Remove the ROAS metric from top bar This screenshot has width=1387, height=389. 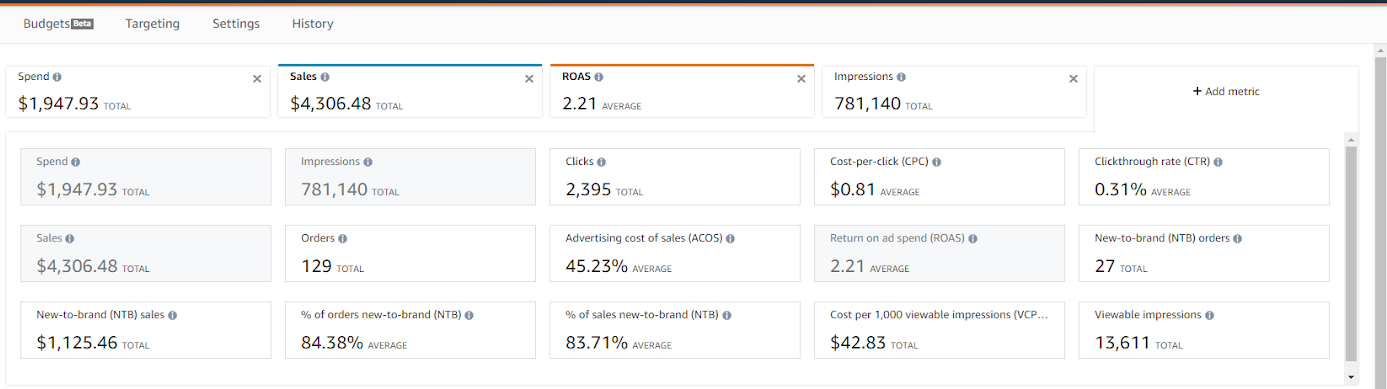pyautogui.click(x=801, y=79)
